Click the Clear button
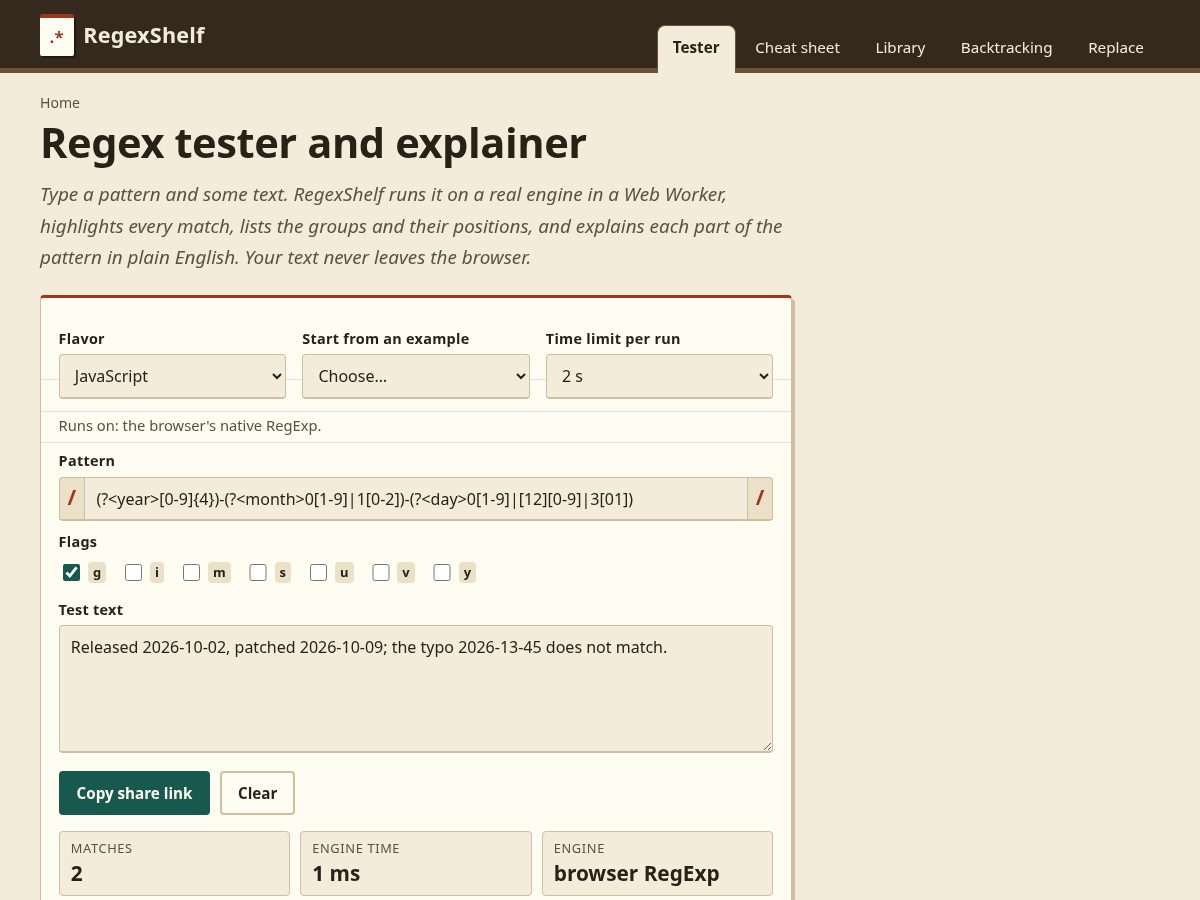The width and height of the screenshot is (1200, 900). click(x=257, y=793)
